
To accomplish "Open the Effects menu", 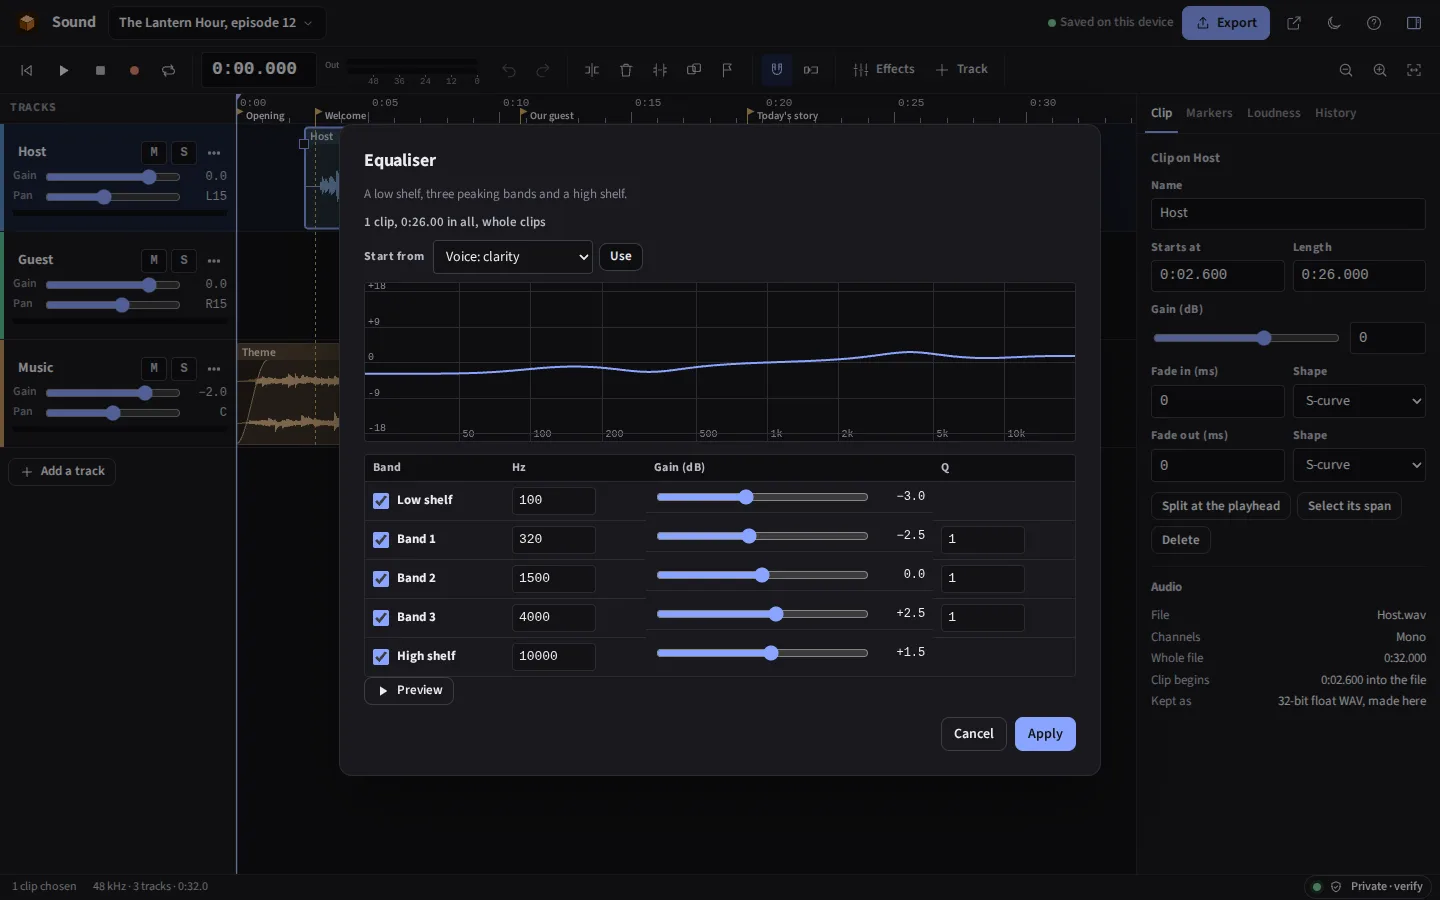I will 884,70.
